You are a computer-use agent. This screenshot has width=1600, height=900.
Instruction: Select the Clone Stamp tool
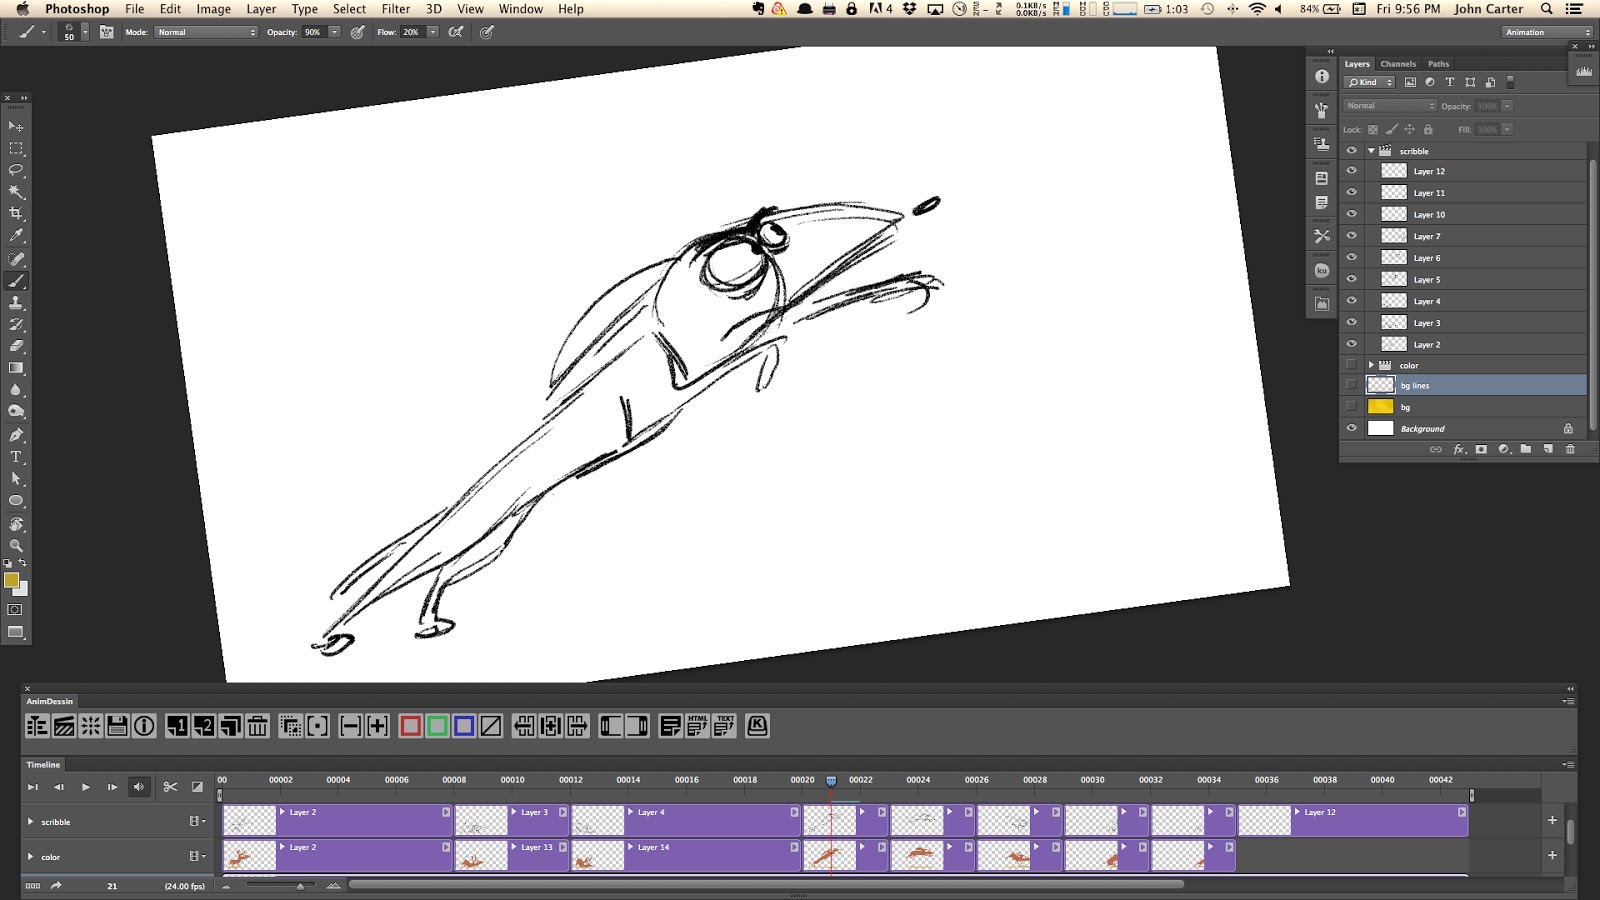[16, 302]
